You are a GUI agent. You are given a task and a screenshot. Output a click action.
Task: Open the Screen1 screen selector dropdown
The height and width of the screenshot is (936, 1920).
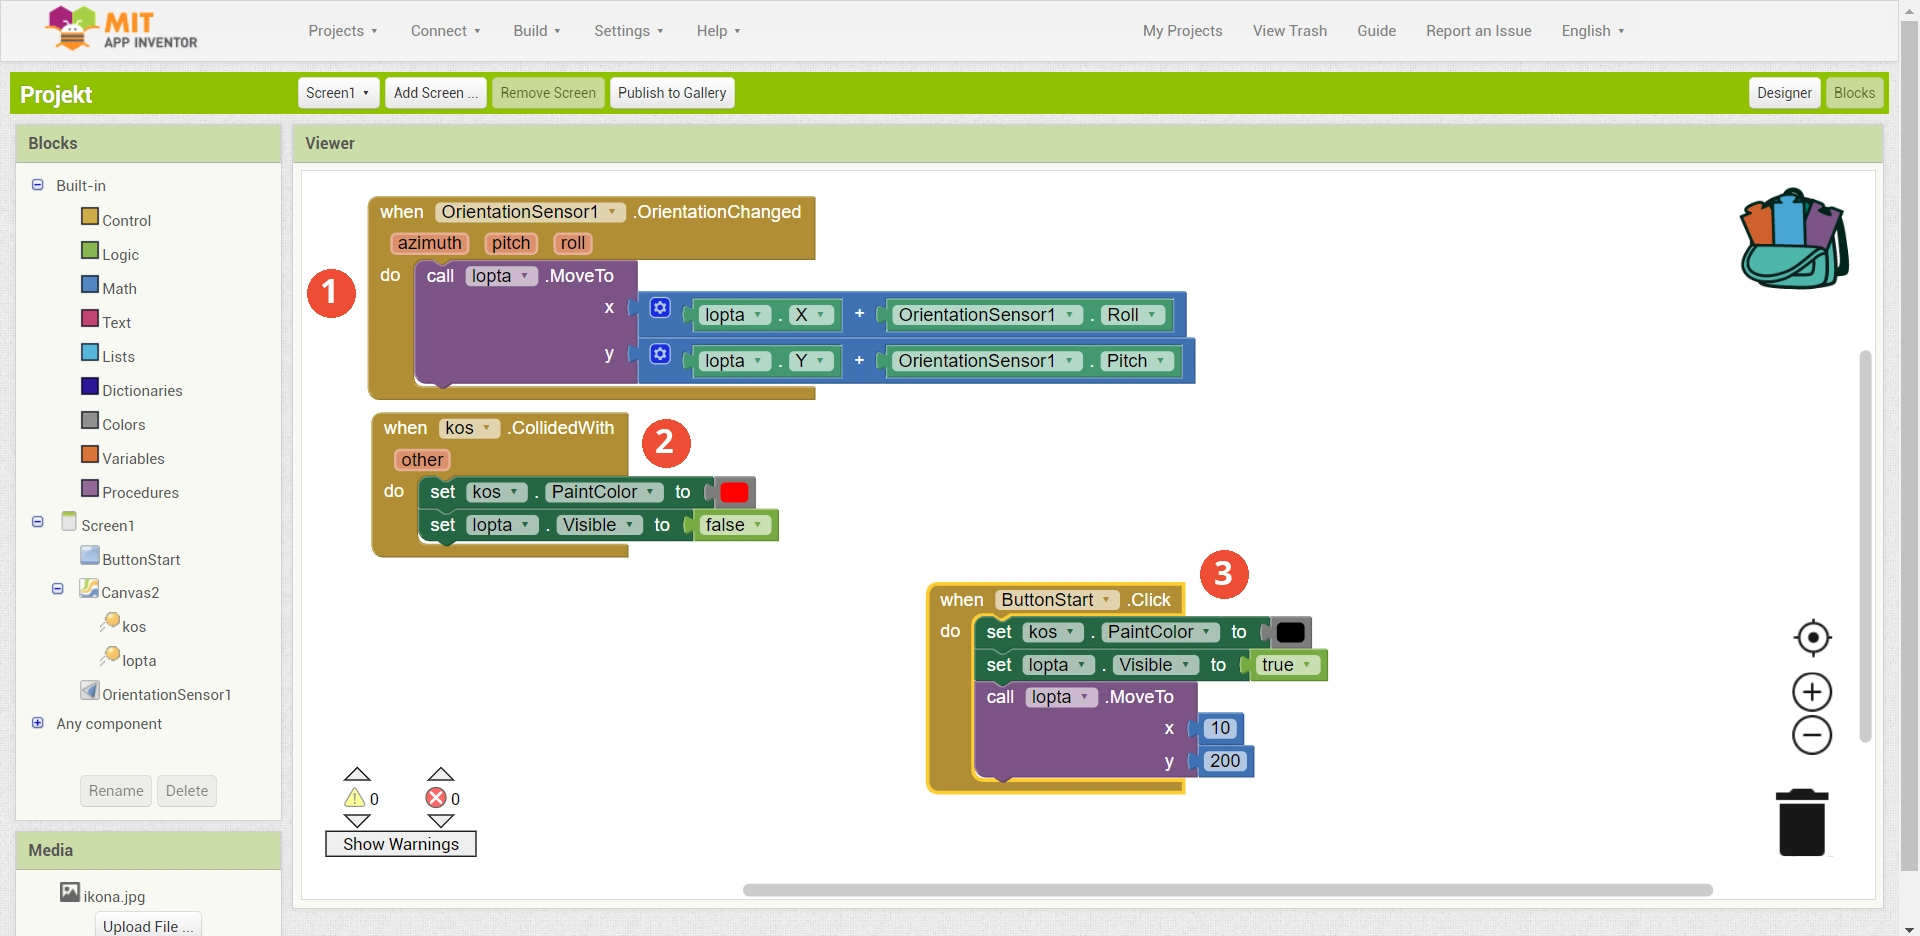click(338, 93)
